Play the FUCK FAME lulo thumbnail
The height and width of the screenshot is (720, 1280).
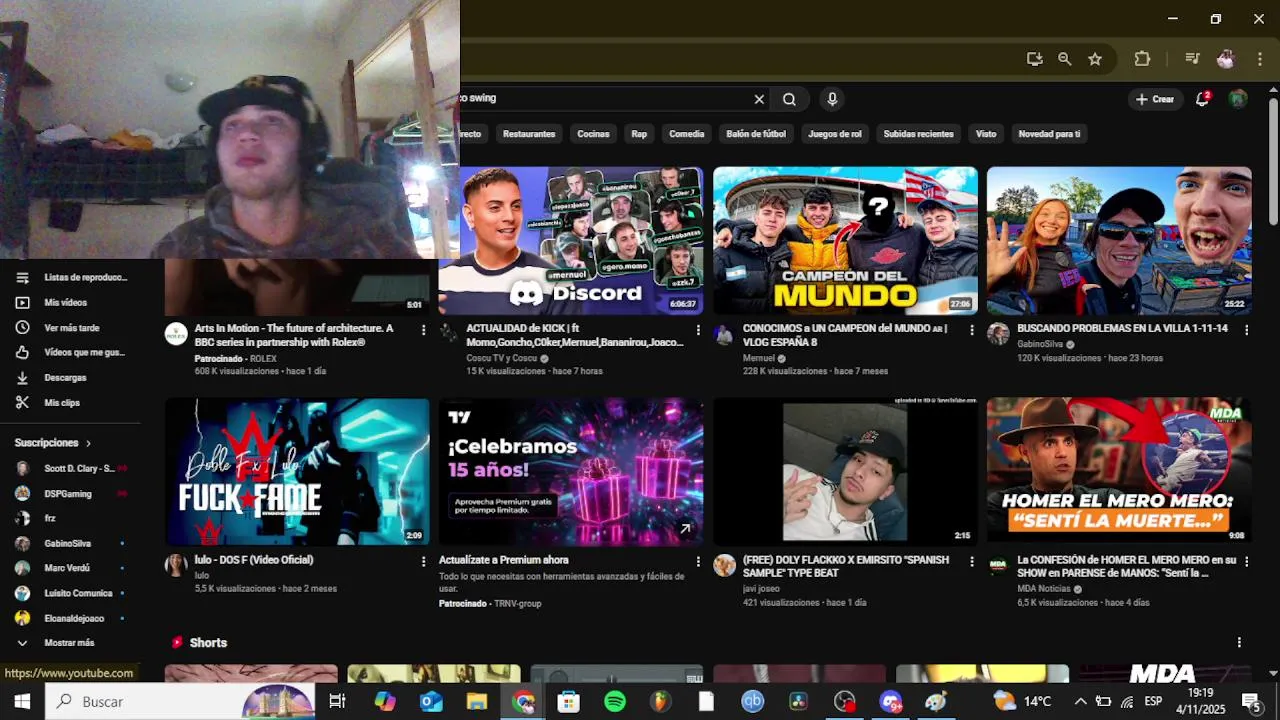point(297,472)
